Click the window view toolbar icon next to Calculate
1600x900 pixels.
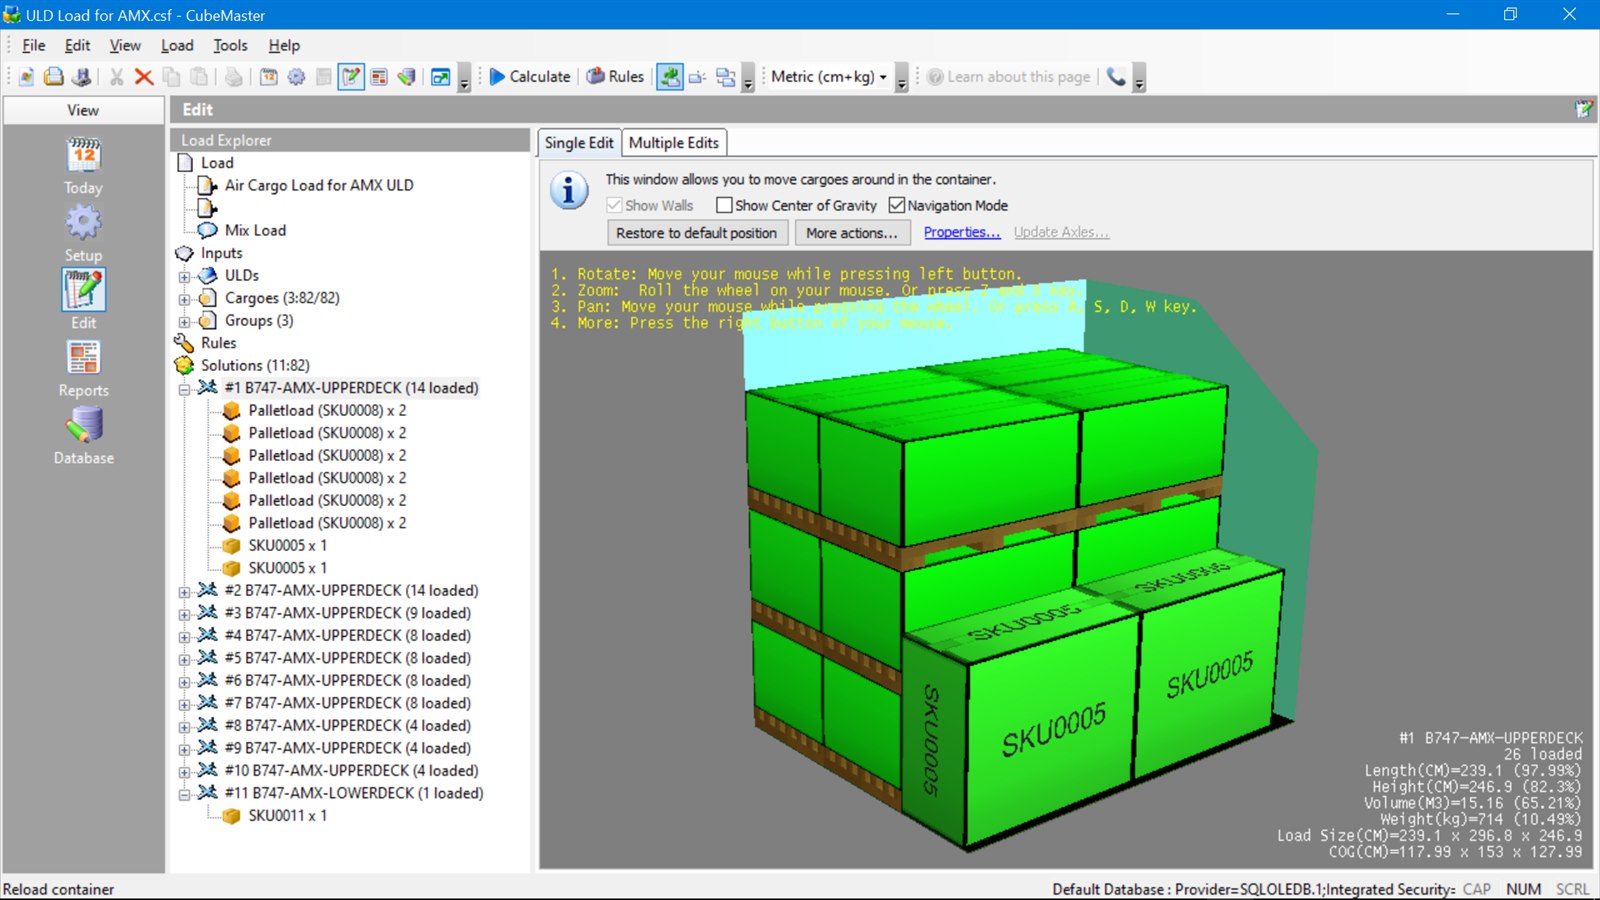[440, 77]
